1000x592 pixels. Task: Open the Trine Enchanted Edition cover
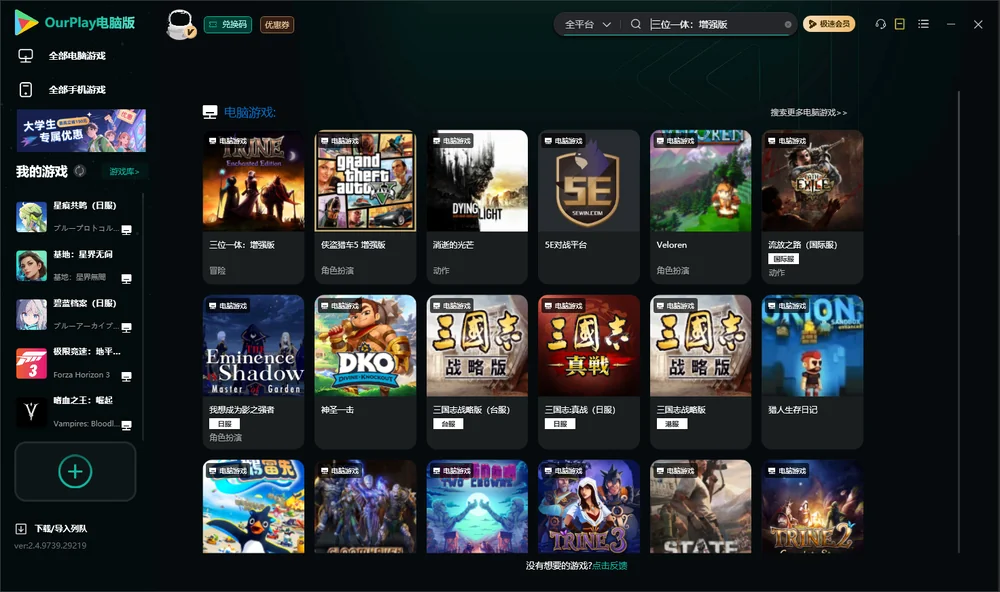coord(253,181)
